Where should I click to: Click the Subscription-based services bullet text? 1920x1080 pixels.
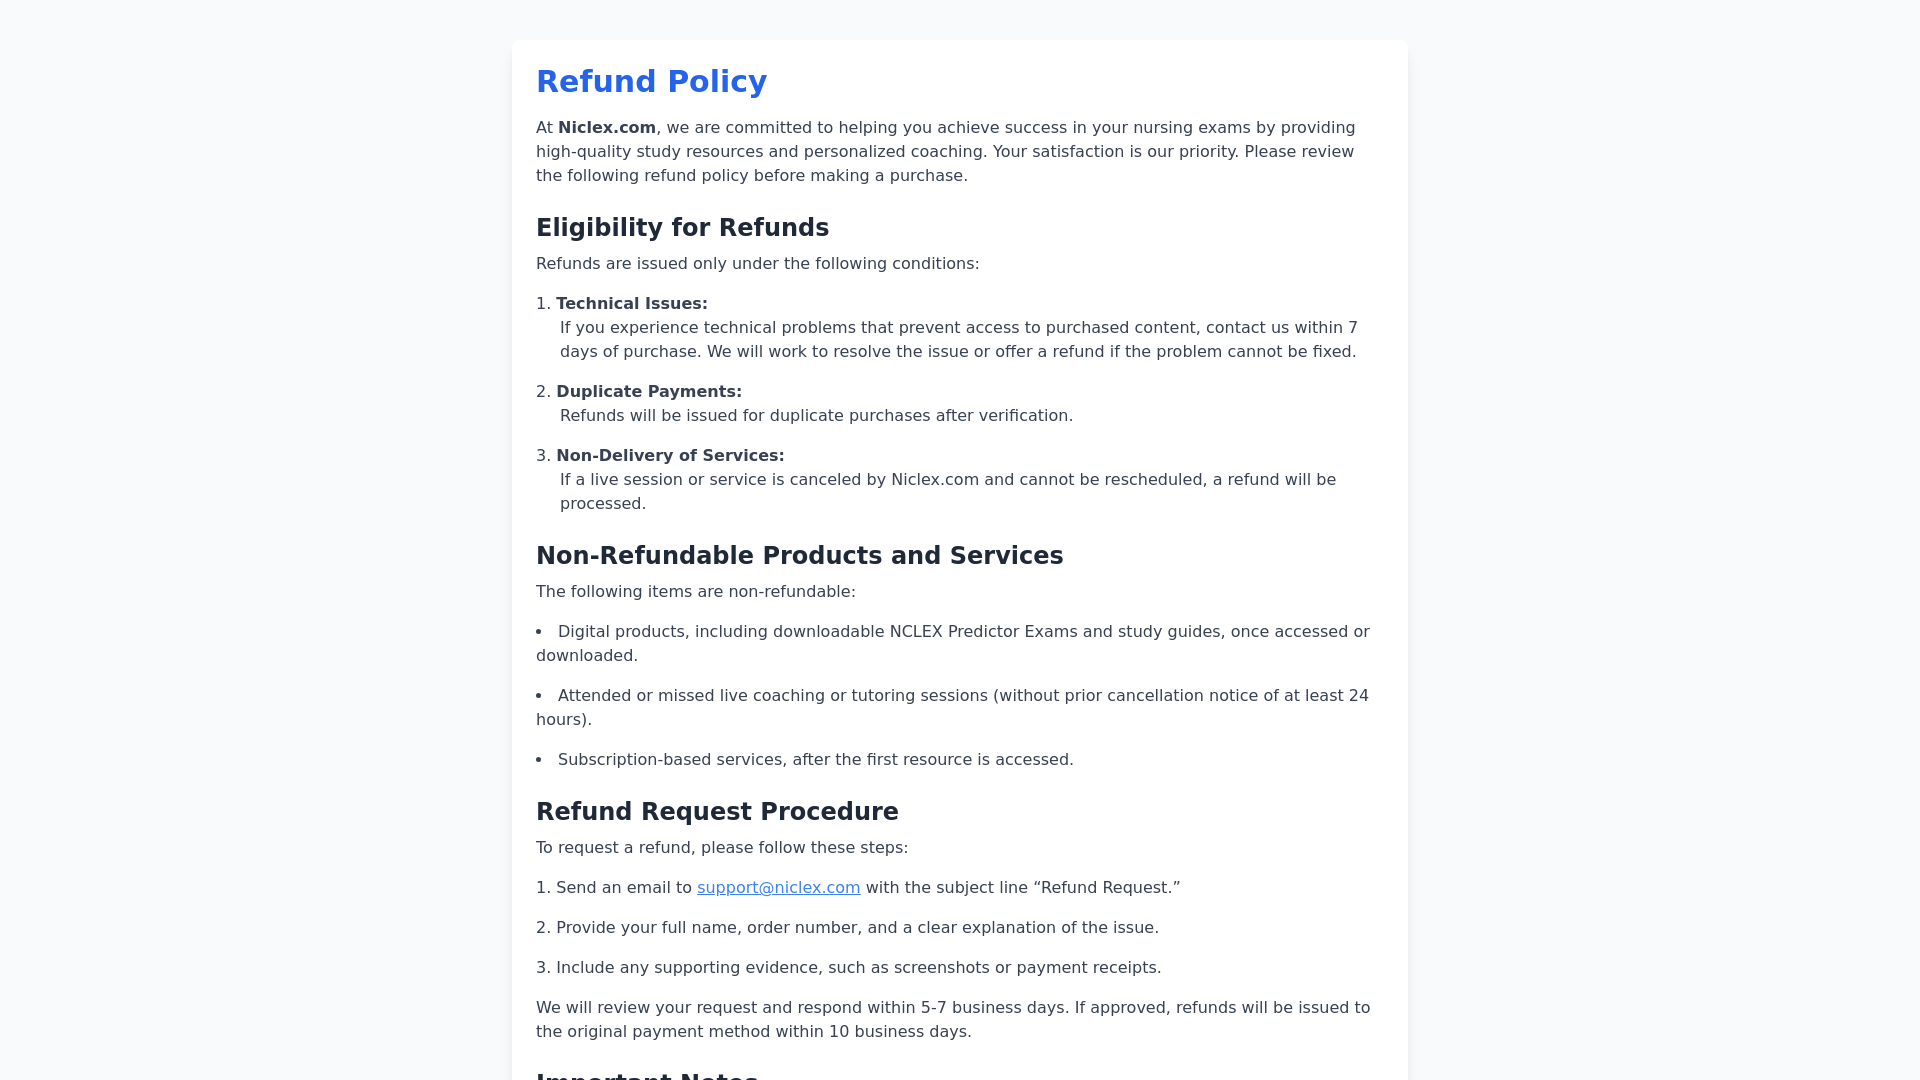pos(815,760)
